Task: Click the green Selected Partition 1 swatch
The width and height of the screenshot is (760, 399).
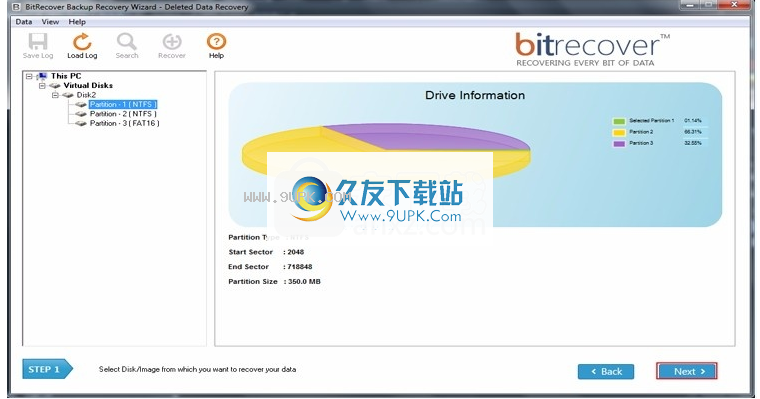Action: click(619, 121)
